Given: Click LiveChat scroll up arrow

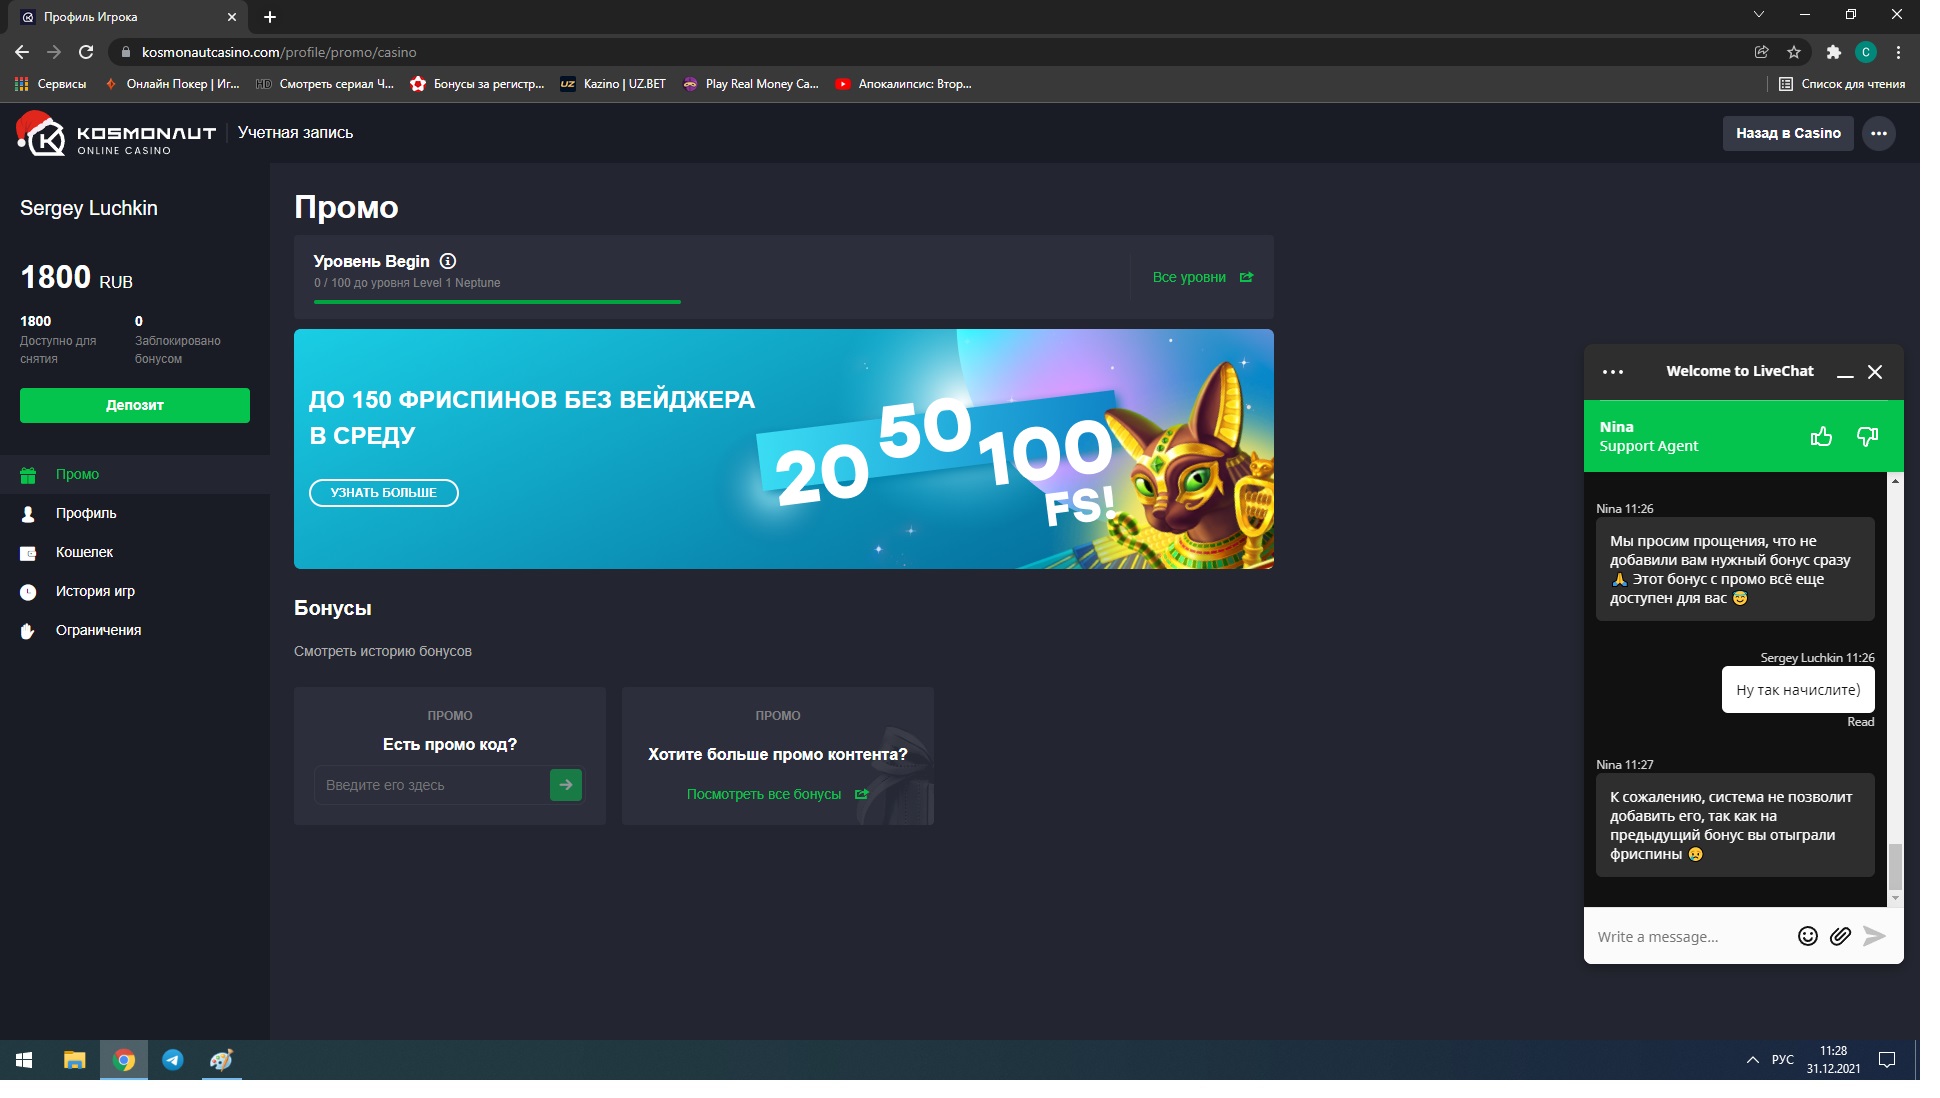Looking at the screenshot, I should (1895, 481).
